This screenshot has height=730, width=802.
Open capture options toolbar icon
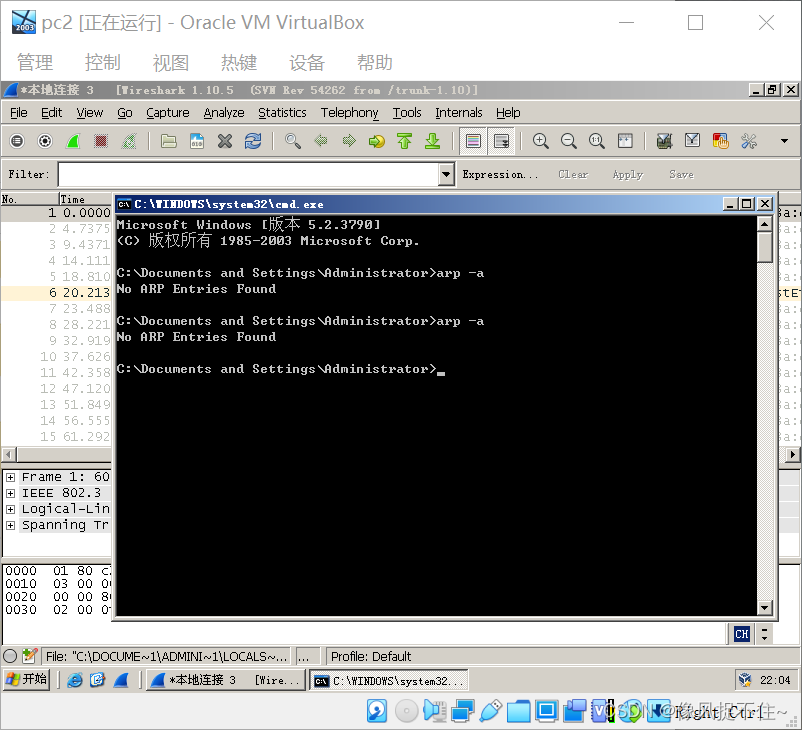[45, 141]
